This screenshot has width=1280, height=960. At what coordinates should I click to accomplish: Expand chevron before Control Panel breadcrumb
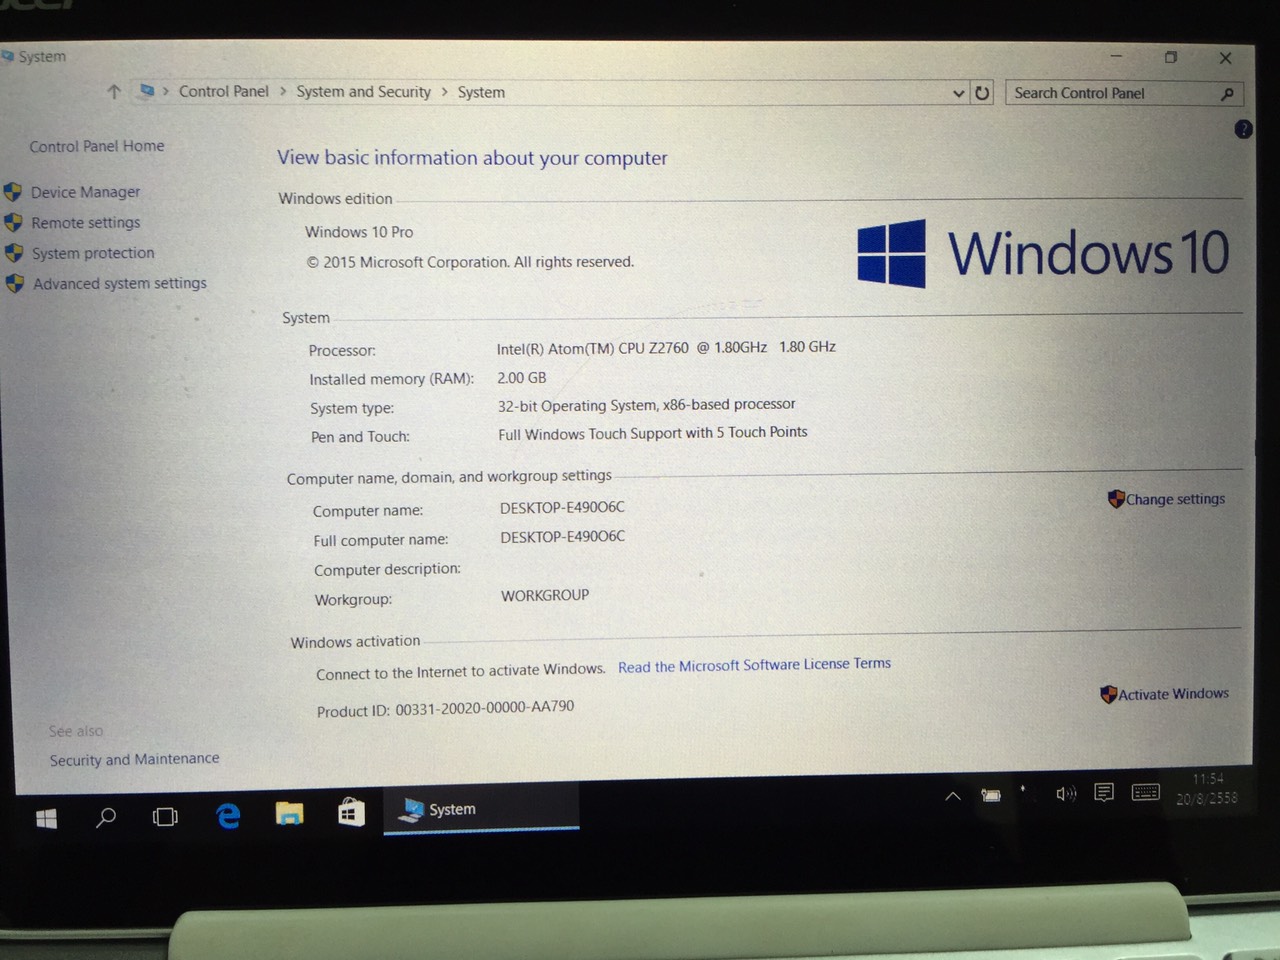point(166,92)
